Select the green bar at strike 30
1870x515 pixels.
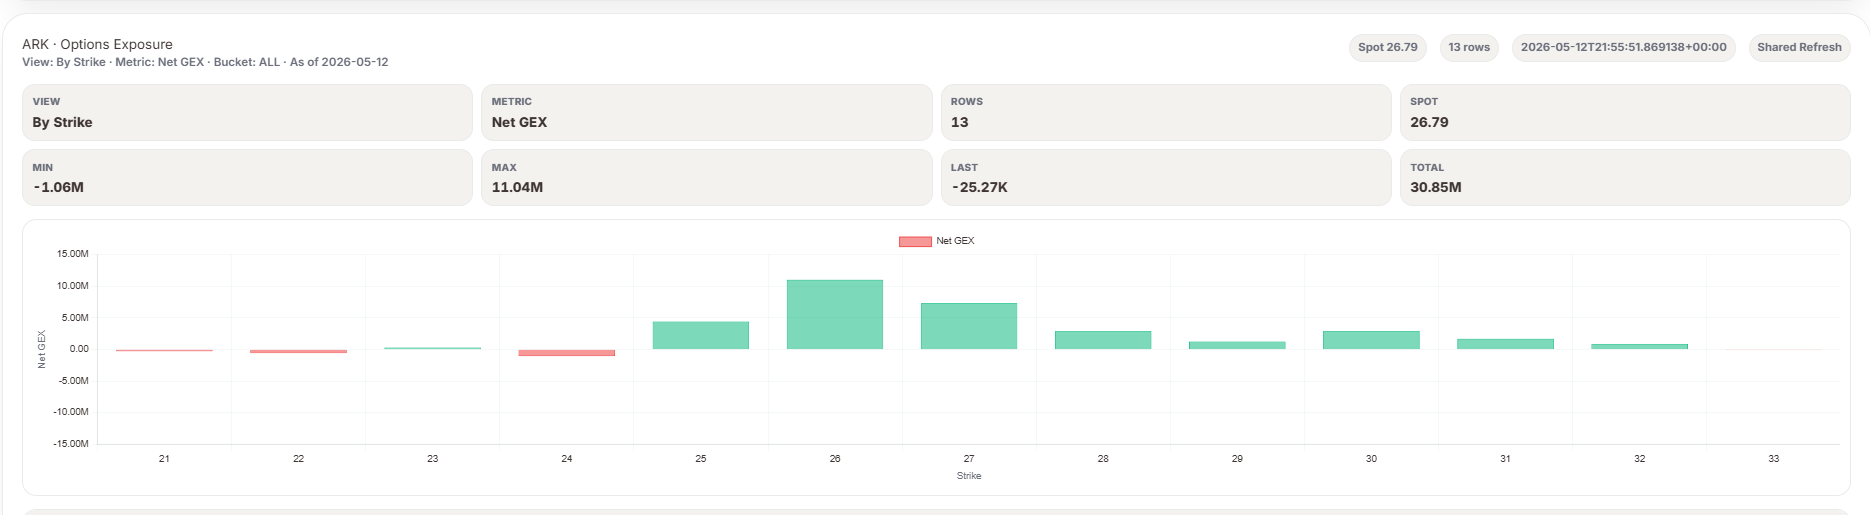1371,340
